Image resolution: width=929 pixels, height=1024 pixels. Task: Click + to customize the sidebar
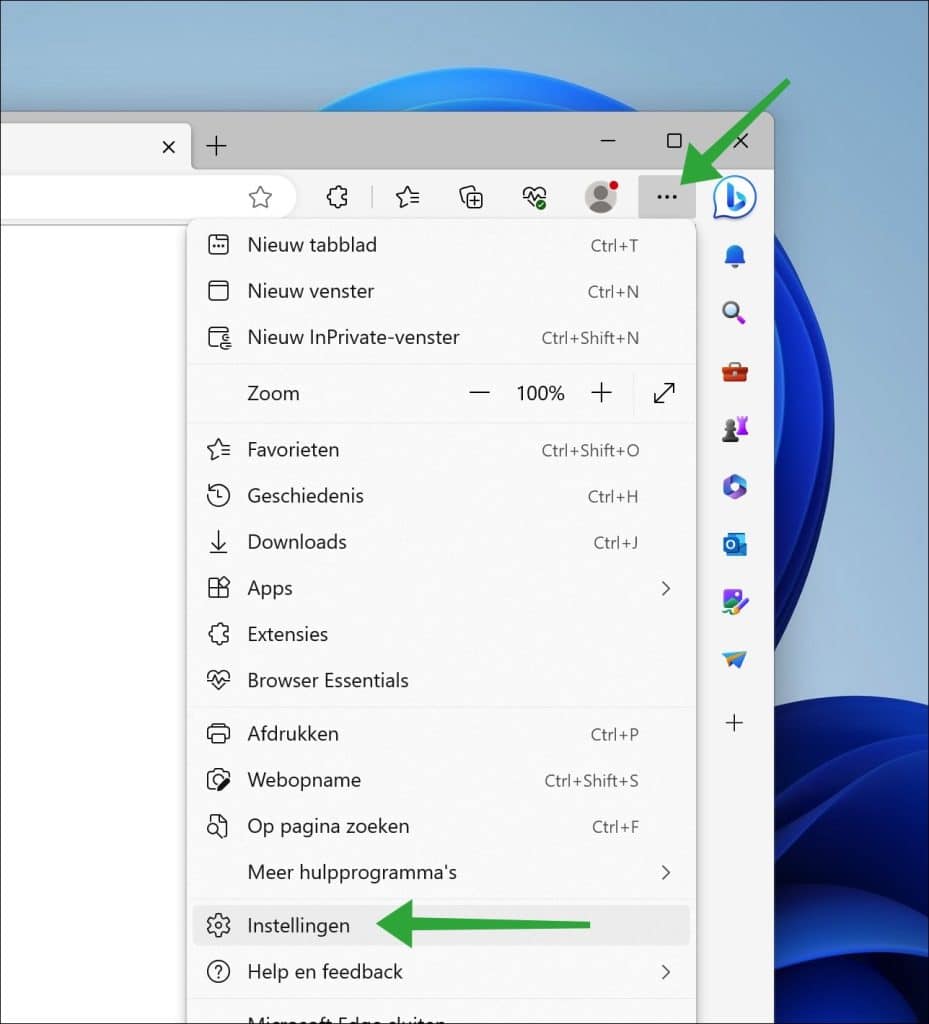pyautogui.click(x=734, y=723)
